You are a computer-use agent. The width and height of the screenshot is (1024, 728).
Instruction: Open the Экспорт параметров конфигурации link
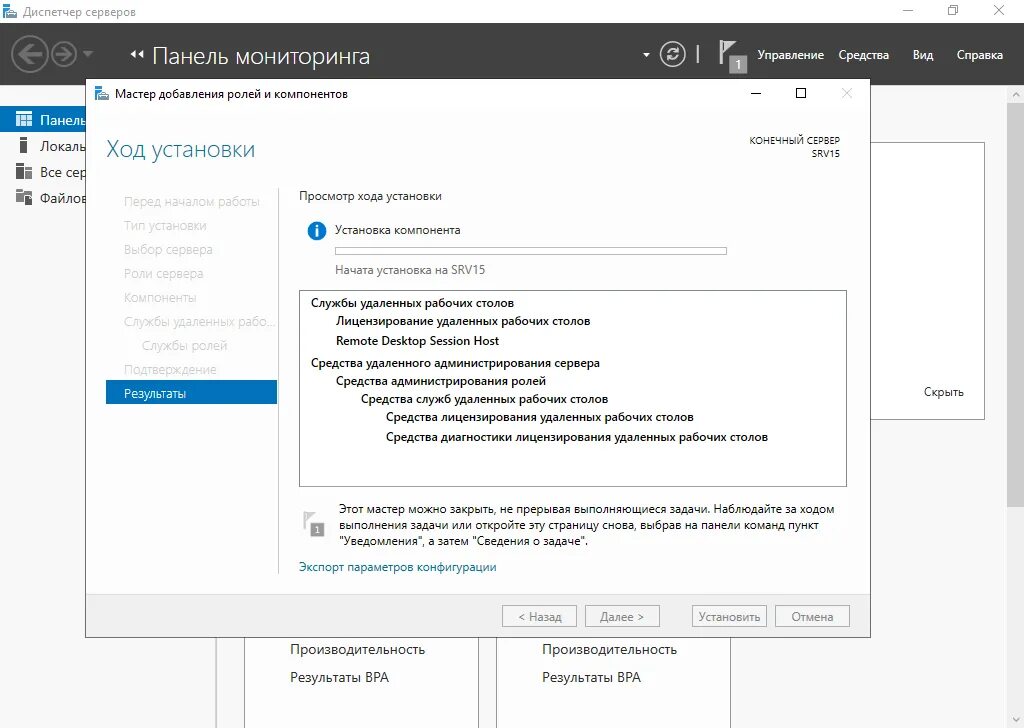coord(398,567)
